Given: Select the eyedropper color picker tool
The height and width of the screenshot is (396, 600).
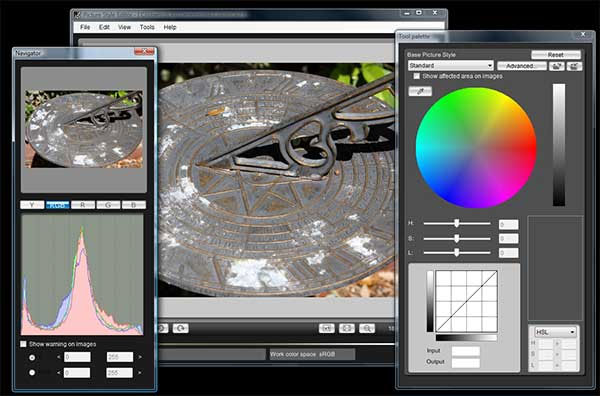Looking at the screenshot, I should pyautogui.click(x=420, y=91).
